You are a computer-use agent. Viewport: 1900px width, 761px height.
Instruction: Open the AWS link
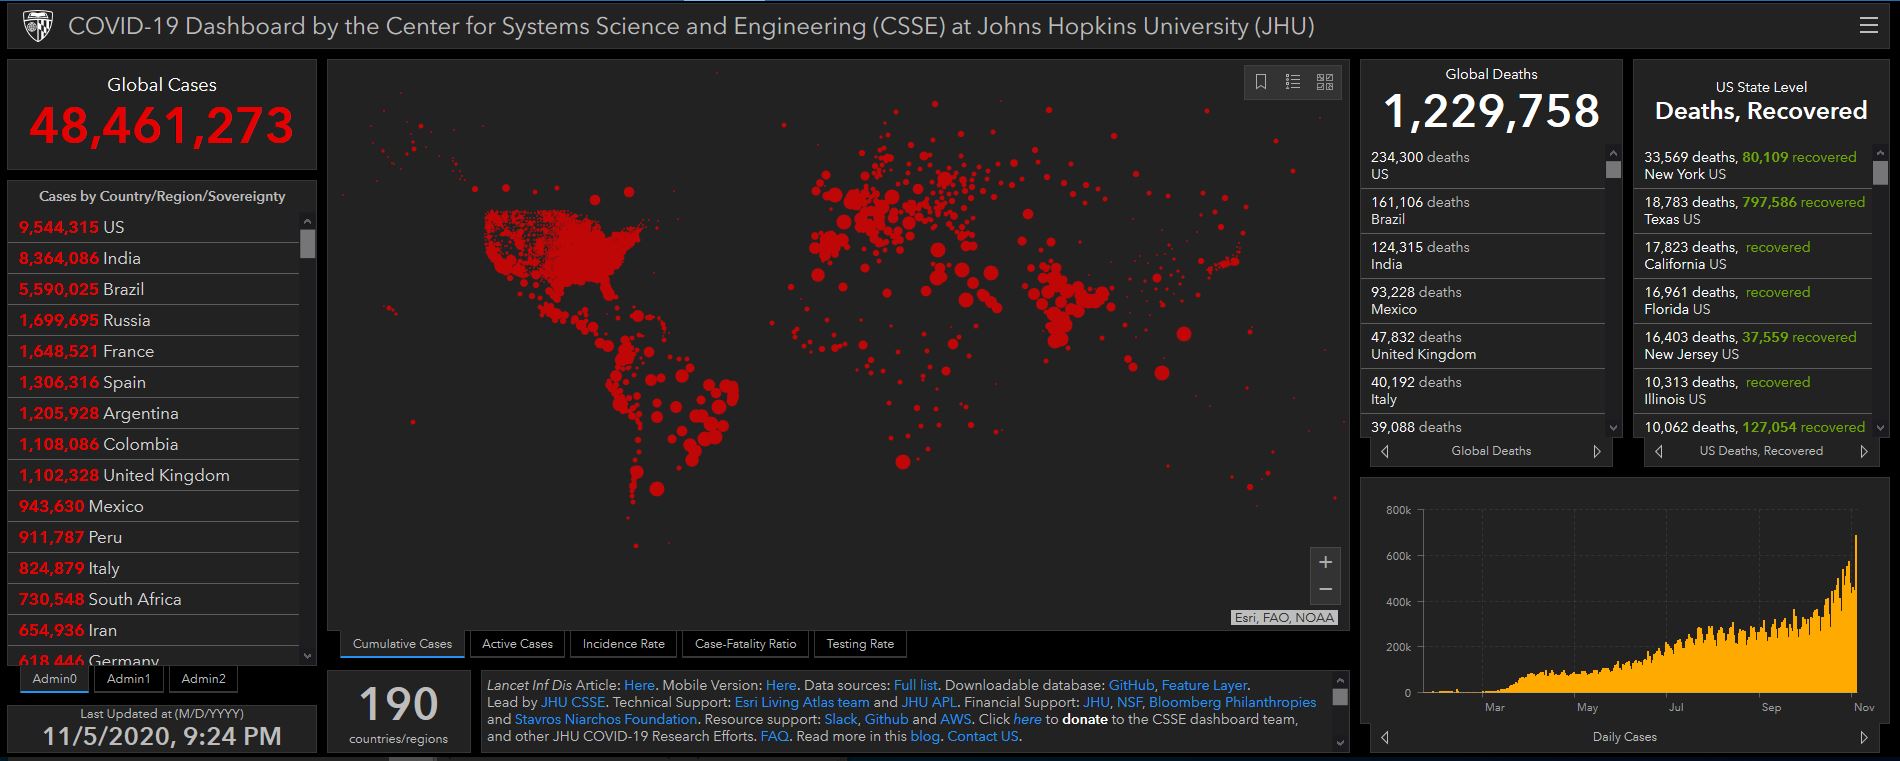tap(955, 719)
